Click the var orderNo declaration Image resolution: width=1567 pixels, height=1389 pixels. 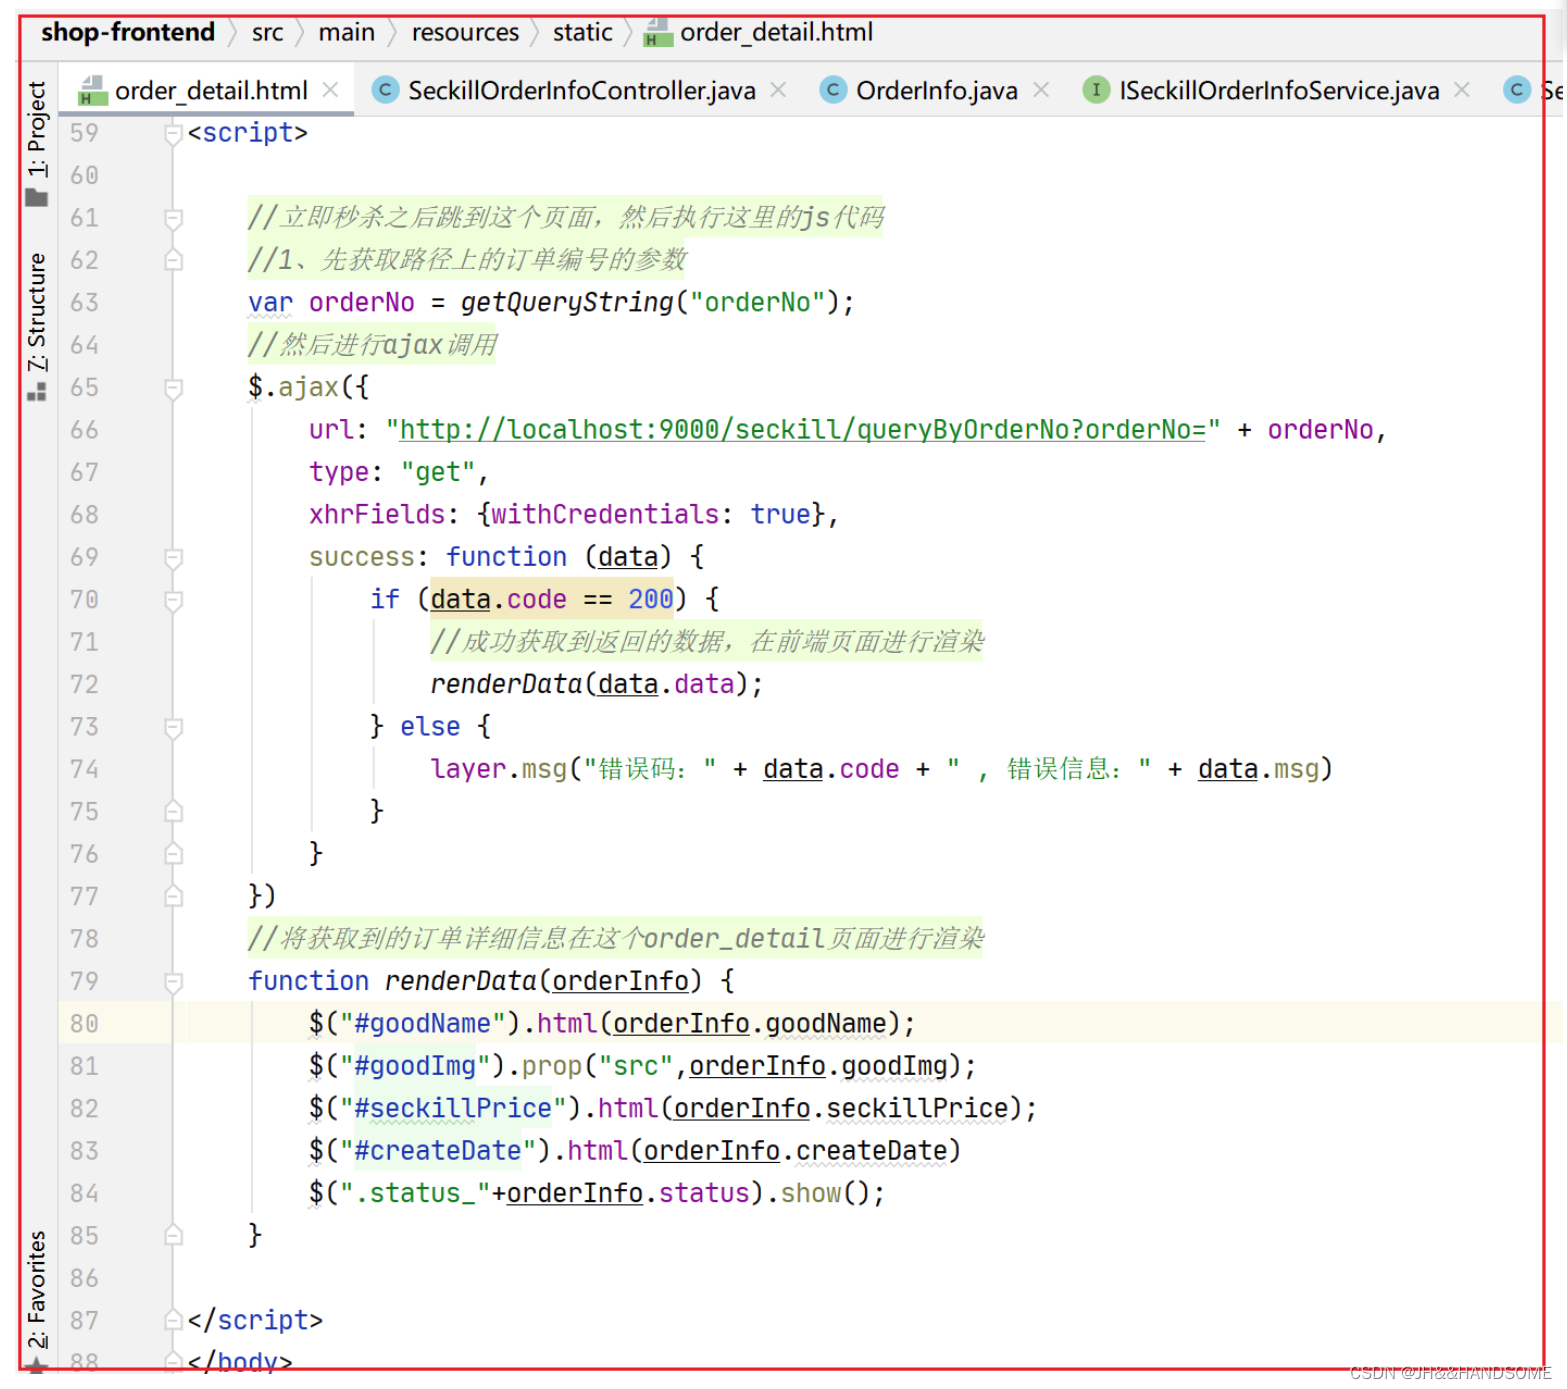tap(331, 303)
